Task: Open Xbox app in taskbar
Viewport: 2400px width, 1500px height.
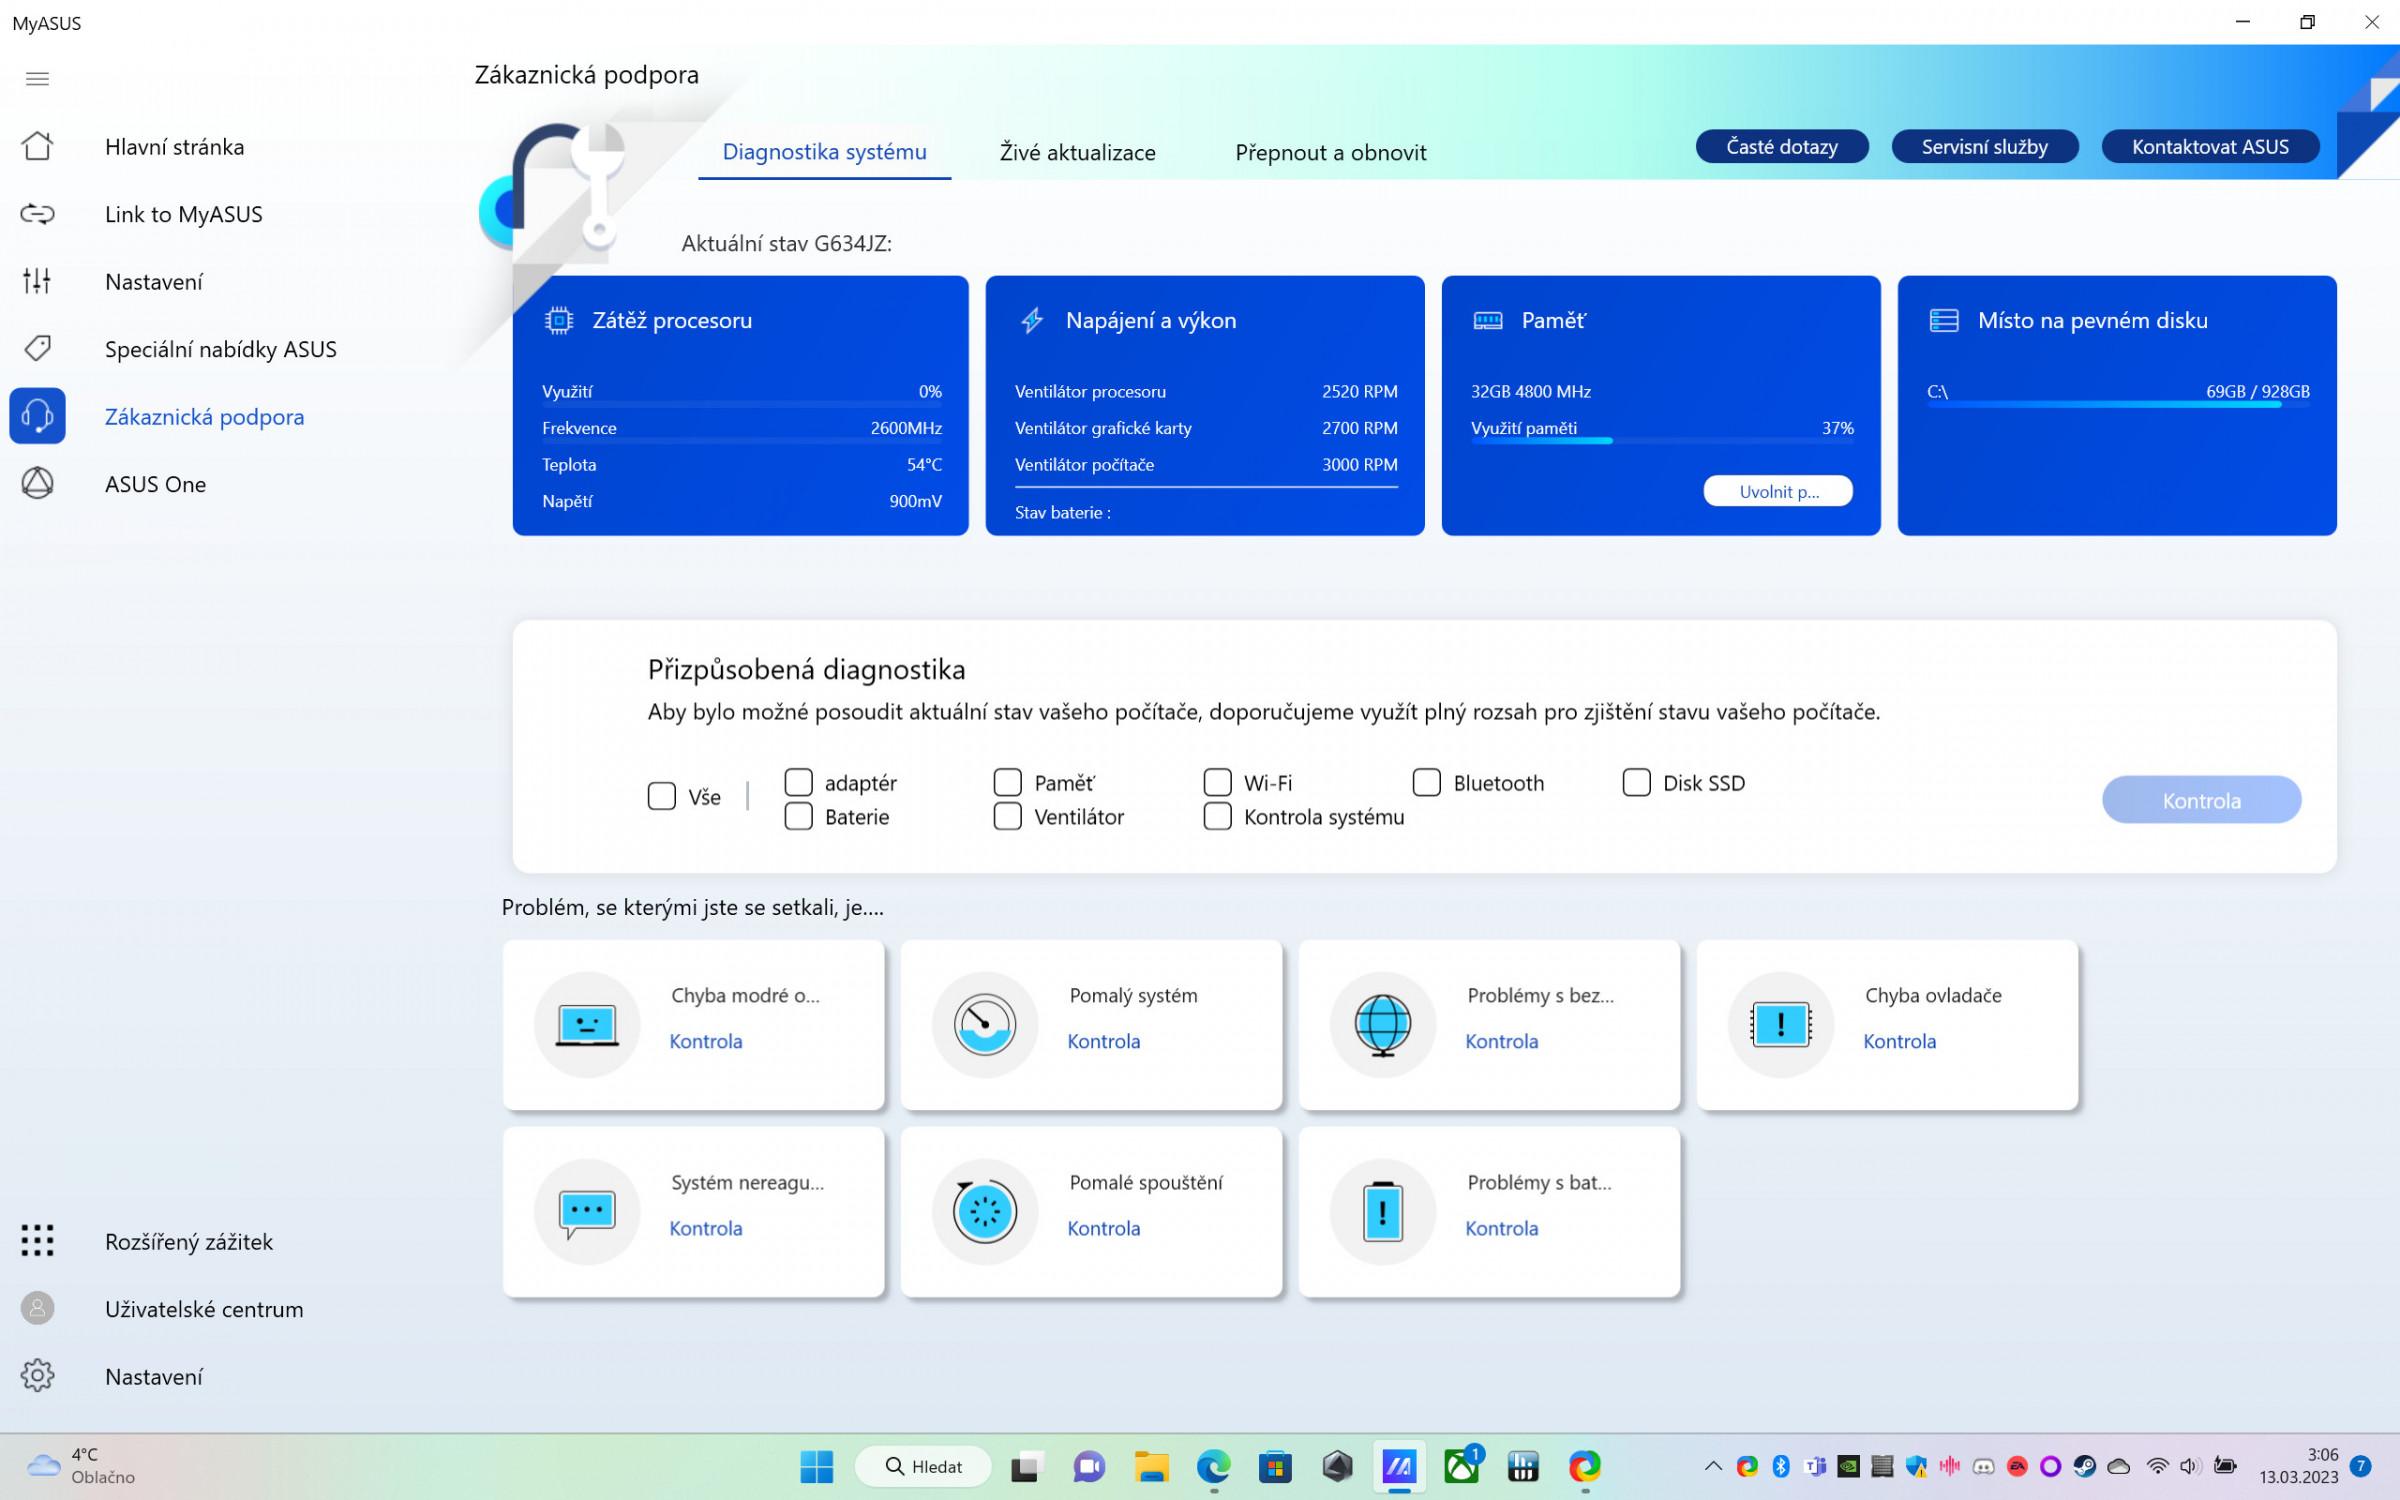Action: pos(1463,1466)
